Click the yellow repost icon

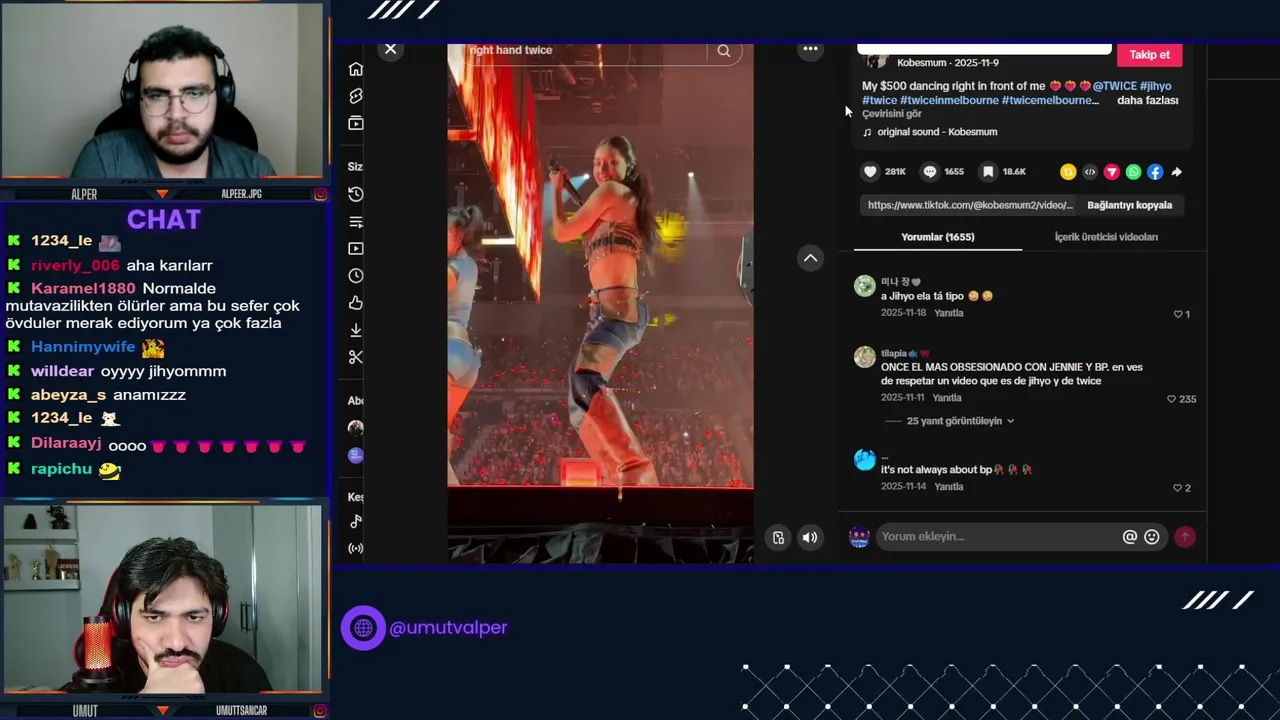(x=1068, y=172)
